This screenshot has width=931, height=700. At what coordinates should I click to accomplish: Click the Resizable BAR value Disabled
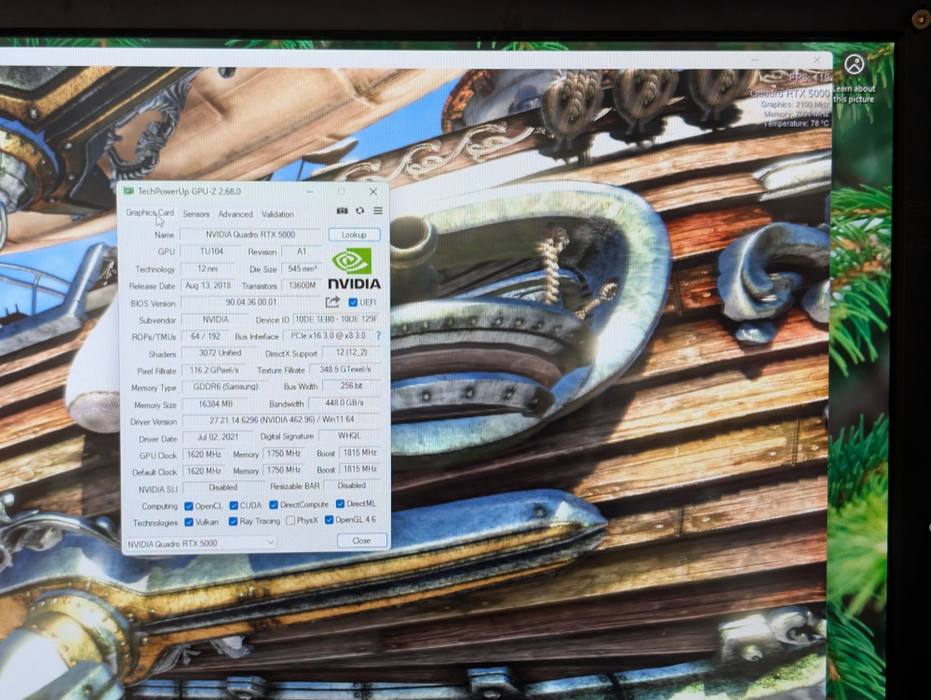352,485
